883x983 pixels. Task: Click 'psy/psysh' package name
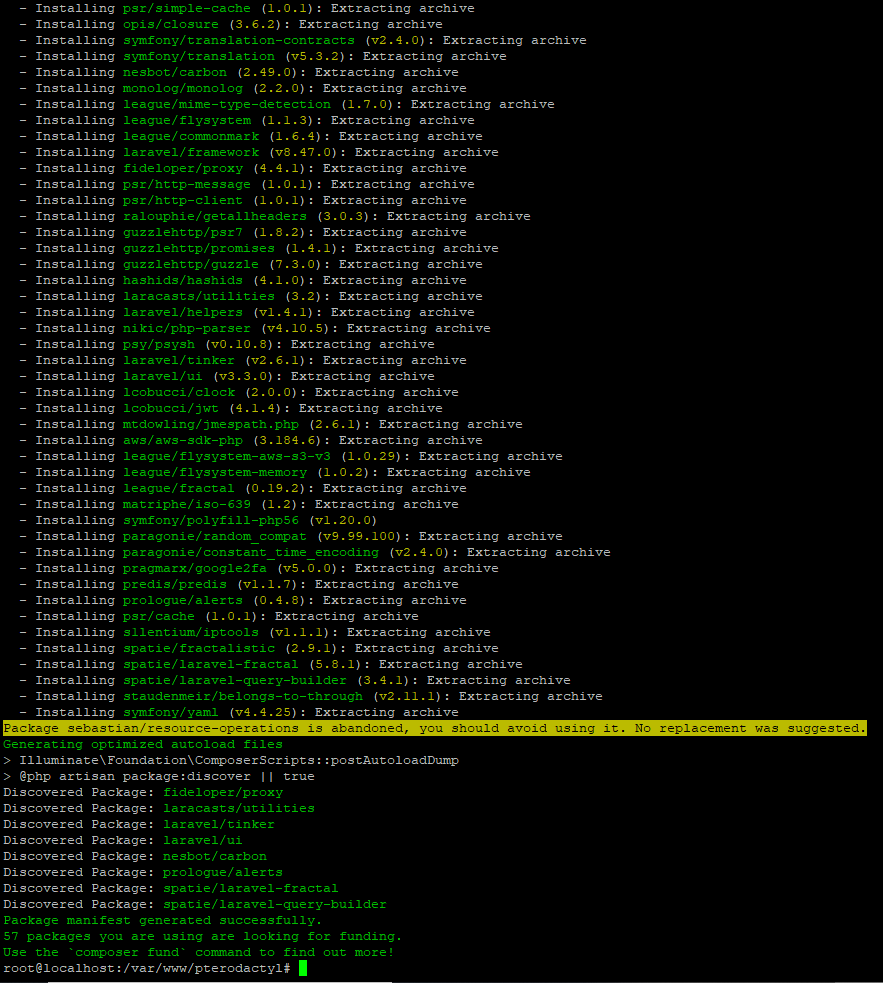coord(159,344)
